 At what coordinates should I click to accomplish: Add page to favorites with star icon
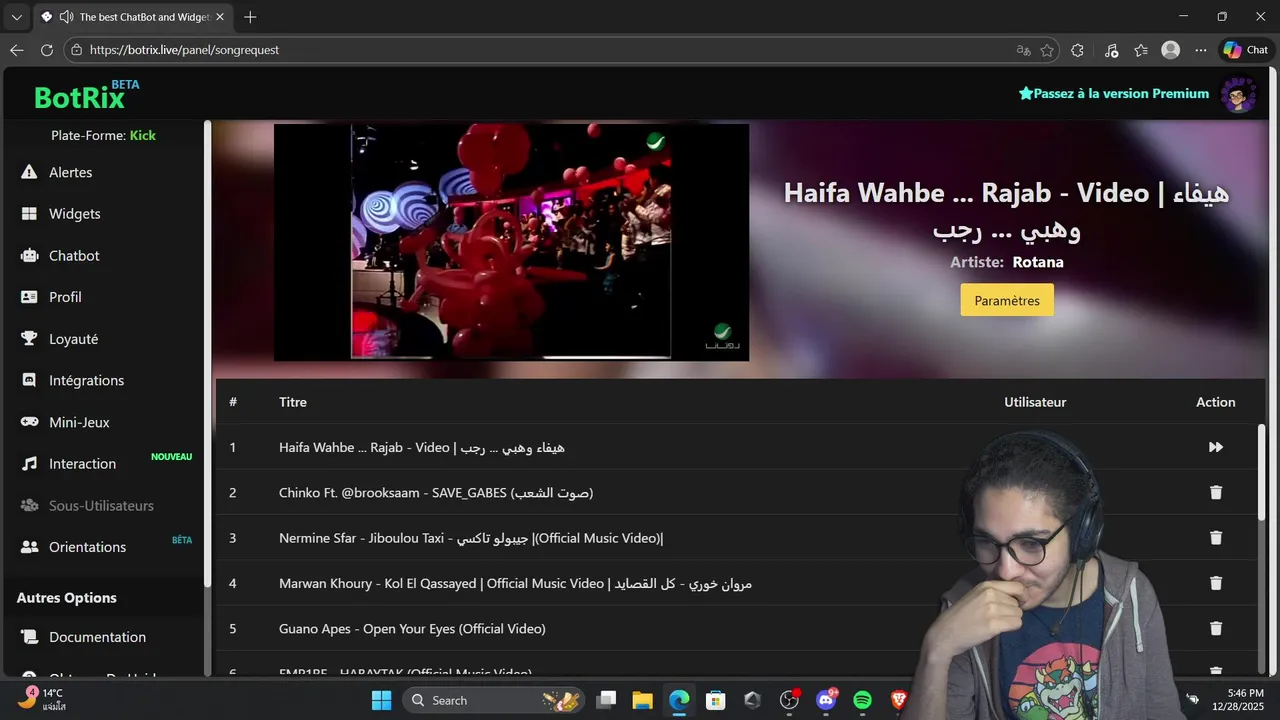pos(1047,50)
